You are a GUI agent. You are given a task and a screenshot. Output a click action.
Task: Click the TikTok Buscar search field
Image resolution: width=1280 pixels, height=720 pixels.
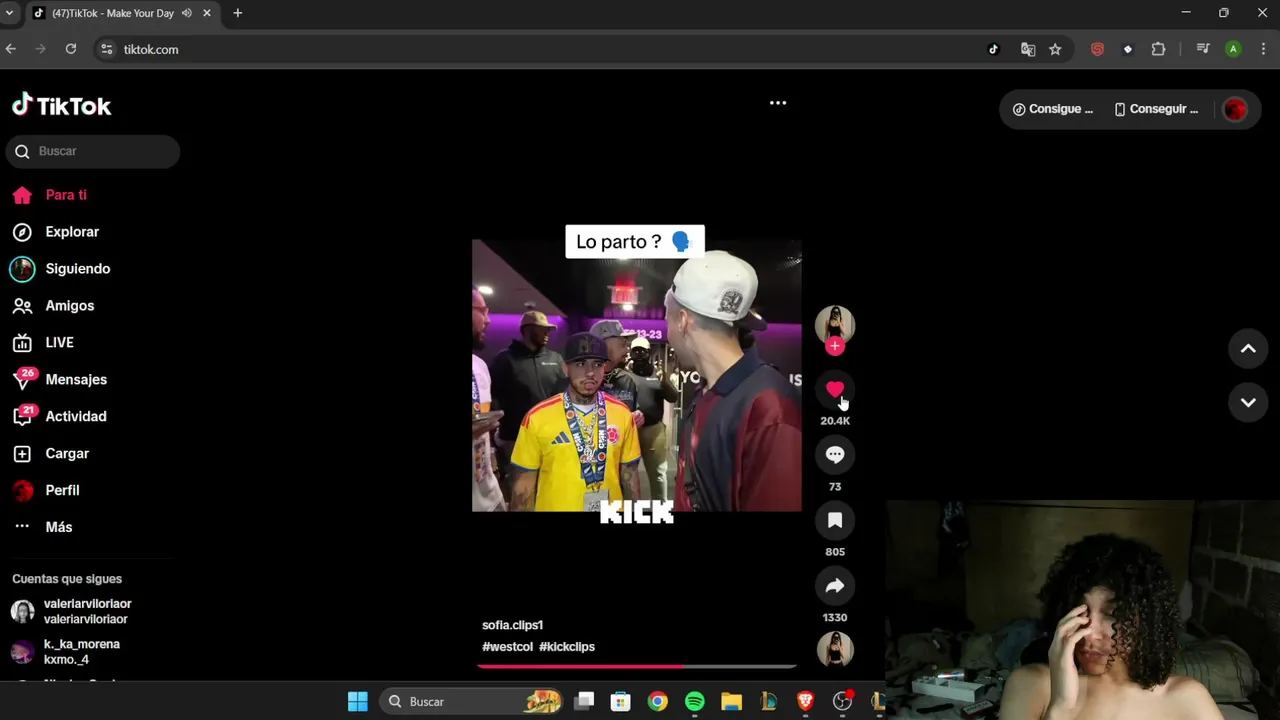pos(93,151)
